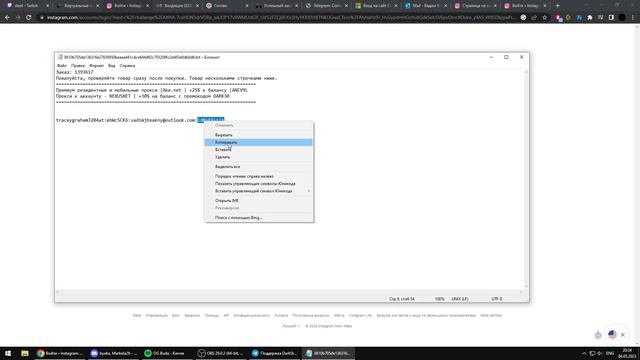Open a new Chrome tab
The image size is (640, 360).
click(558, 6)
